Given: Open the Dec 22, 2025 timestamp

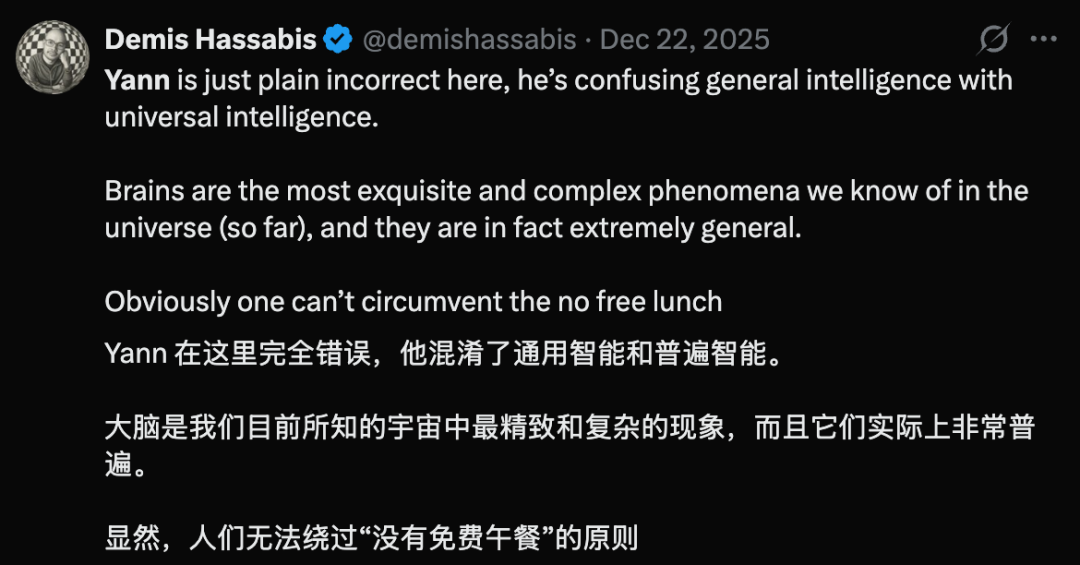Looking at the screenshot, I should pyautogui.click(x=685, y=40).
